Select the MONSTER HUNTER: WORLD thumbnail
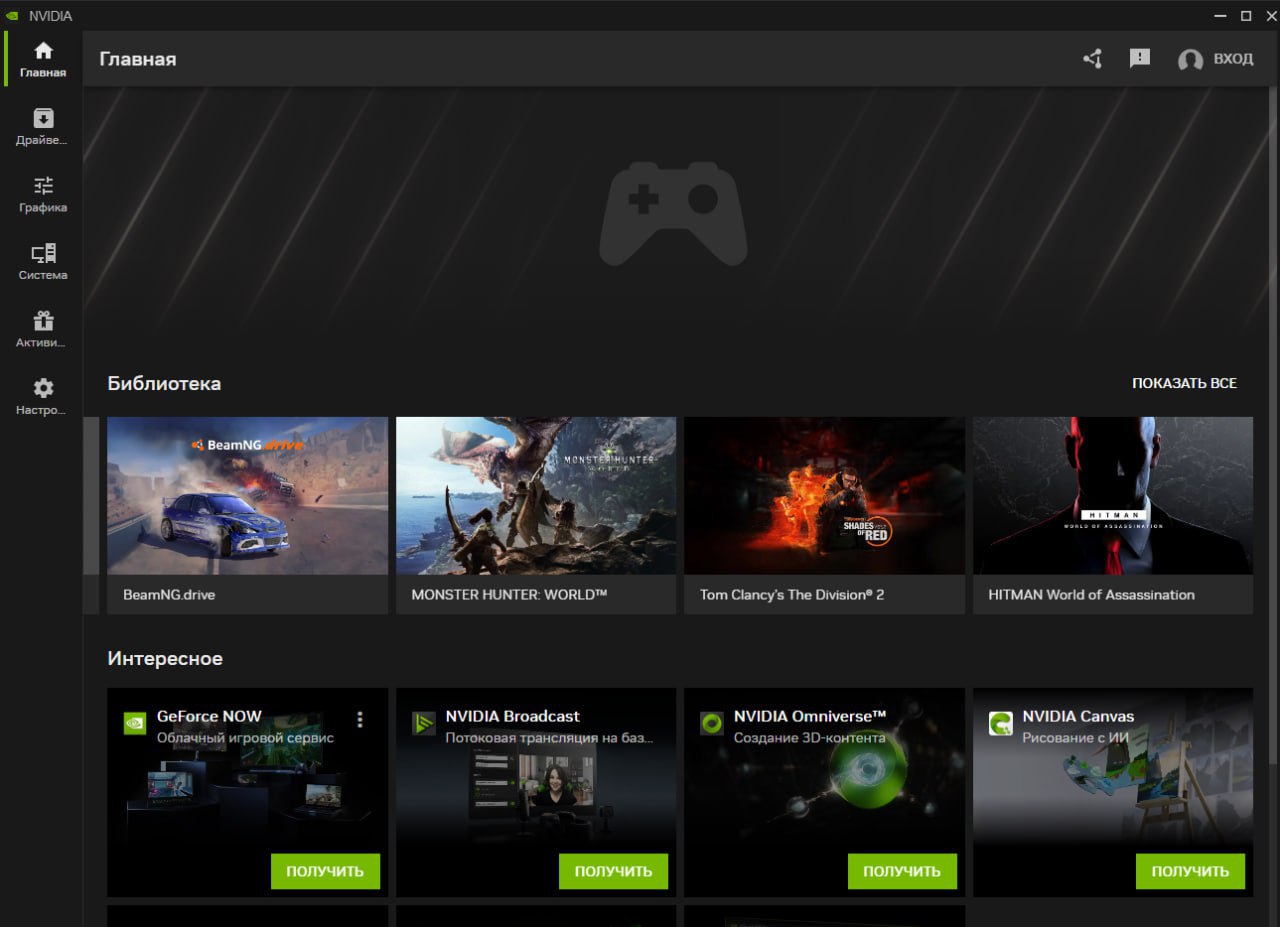The image size is (1280, 927). coord(536,496)
